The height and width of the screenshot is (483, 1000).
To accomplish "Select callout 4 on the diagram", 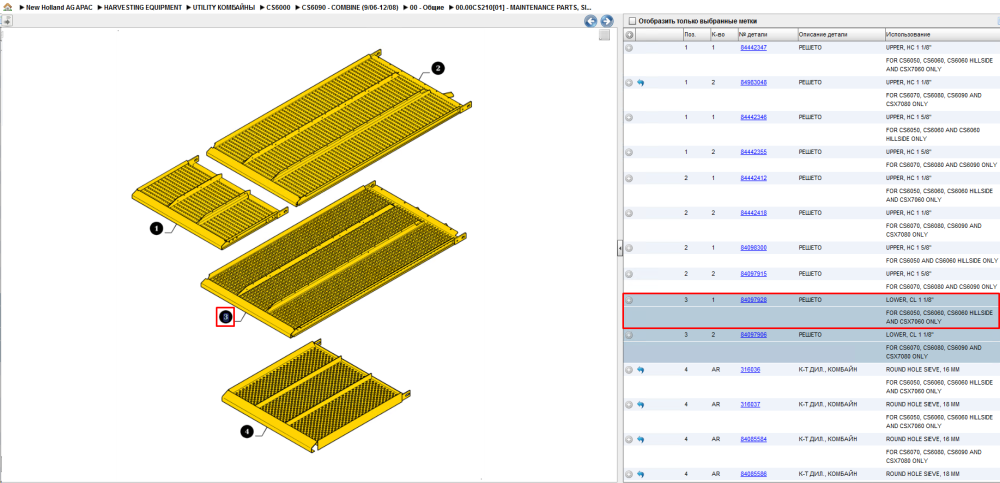I will 247,432.
